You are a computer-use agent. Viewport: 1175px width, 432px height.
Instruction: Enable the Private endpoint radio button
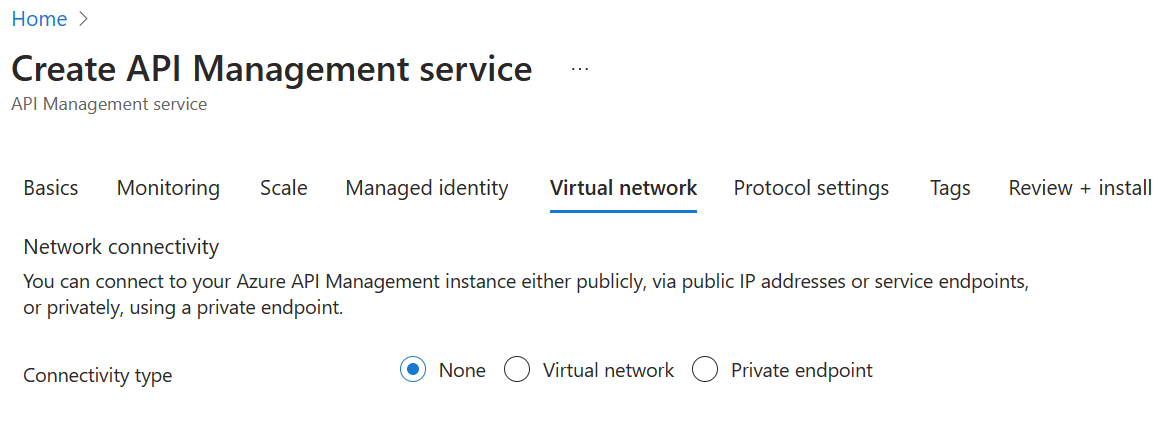(705, 370)
